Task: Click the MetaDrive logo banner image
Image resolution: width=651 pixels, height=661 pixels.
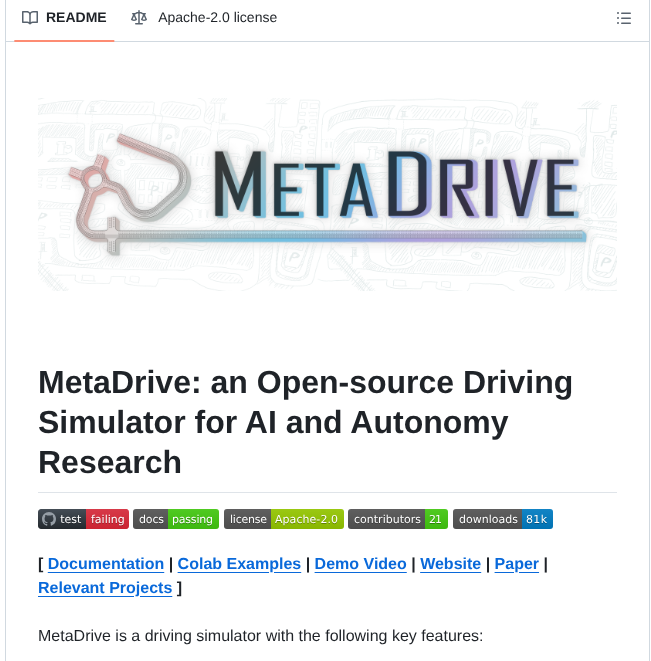Action: pos(327,194)
